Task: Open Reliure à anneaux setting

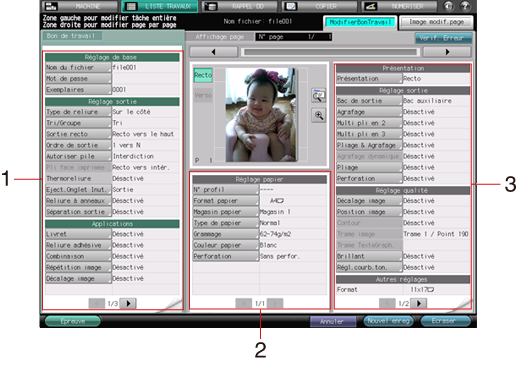Action: 78,201
